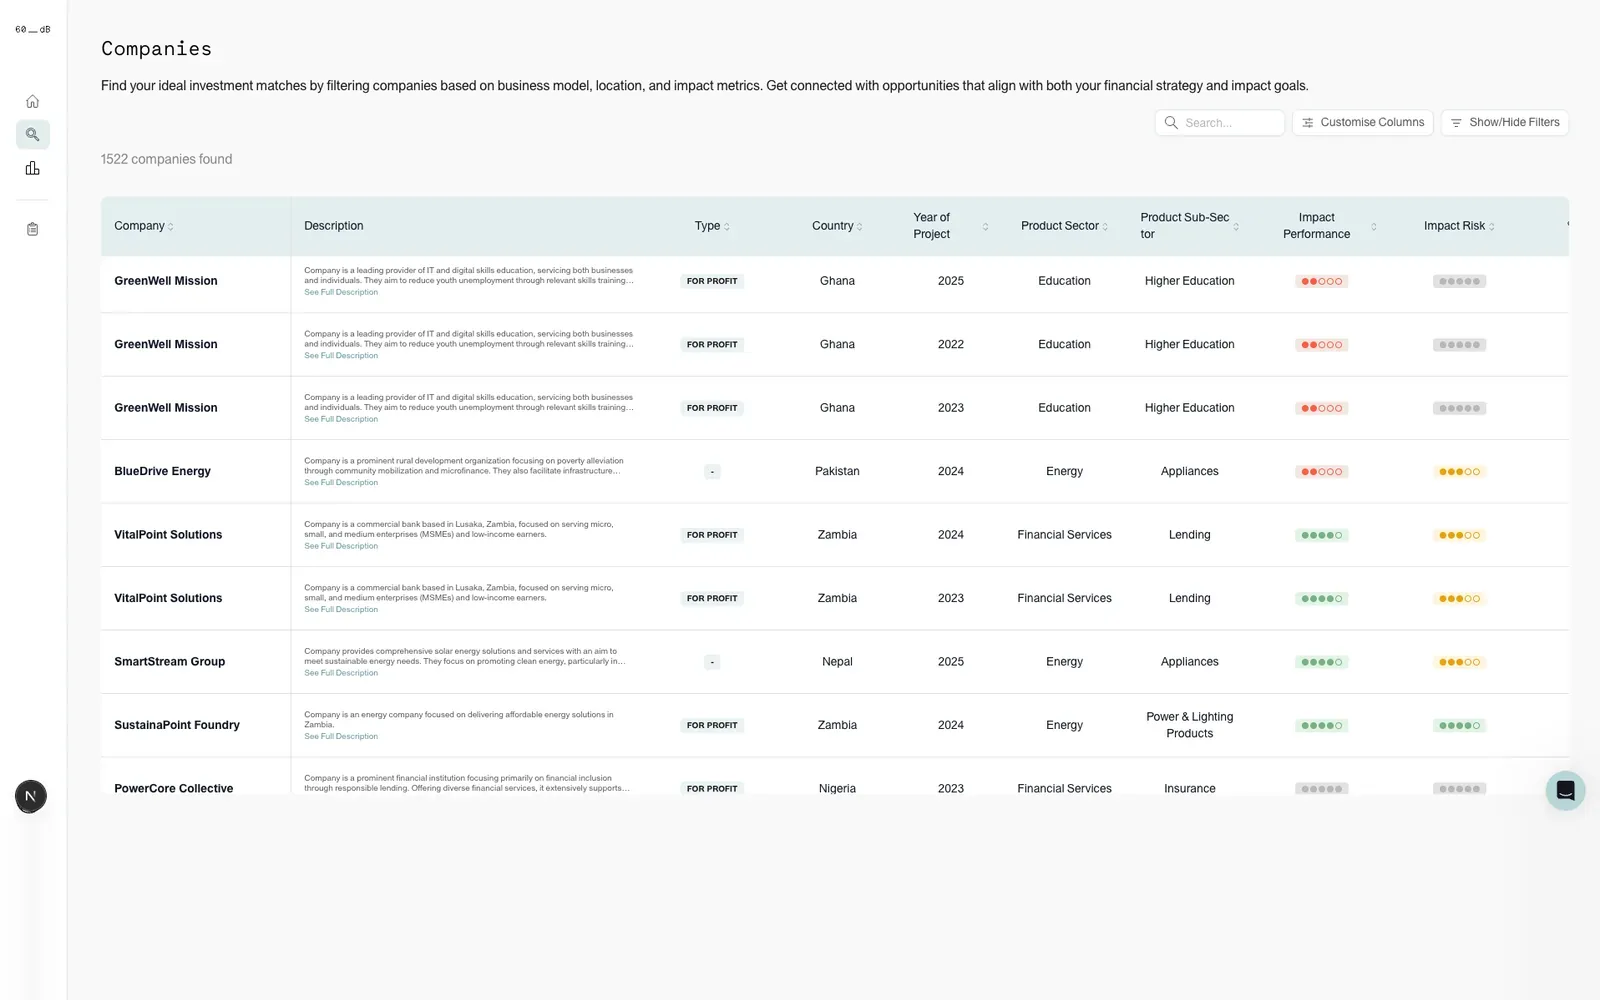The image size is (1600, 1000).
Task: Open the SmartStream Group company name
Action: click(x=169, y=662)
